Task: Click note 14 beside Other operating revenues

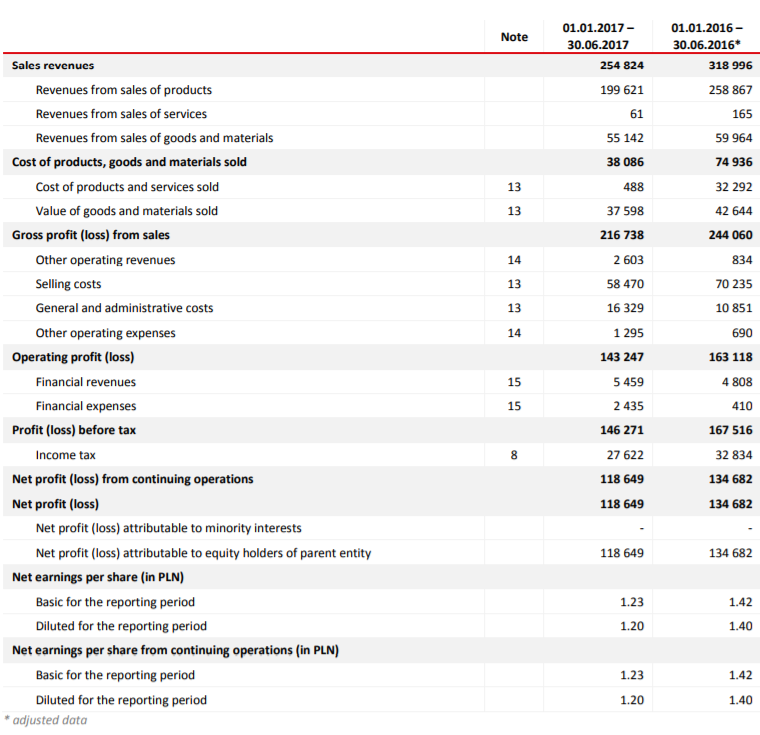Action: point(514,260)
